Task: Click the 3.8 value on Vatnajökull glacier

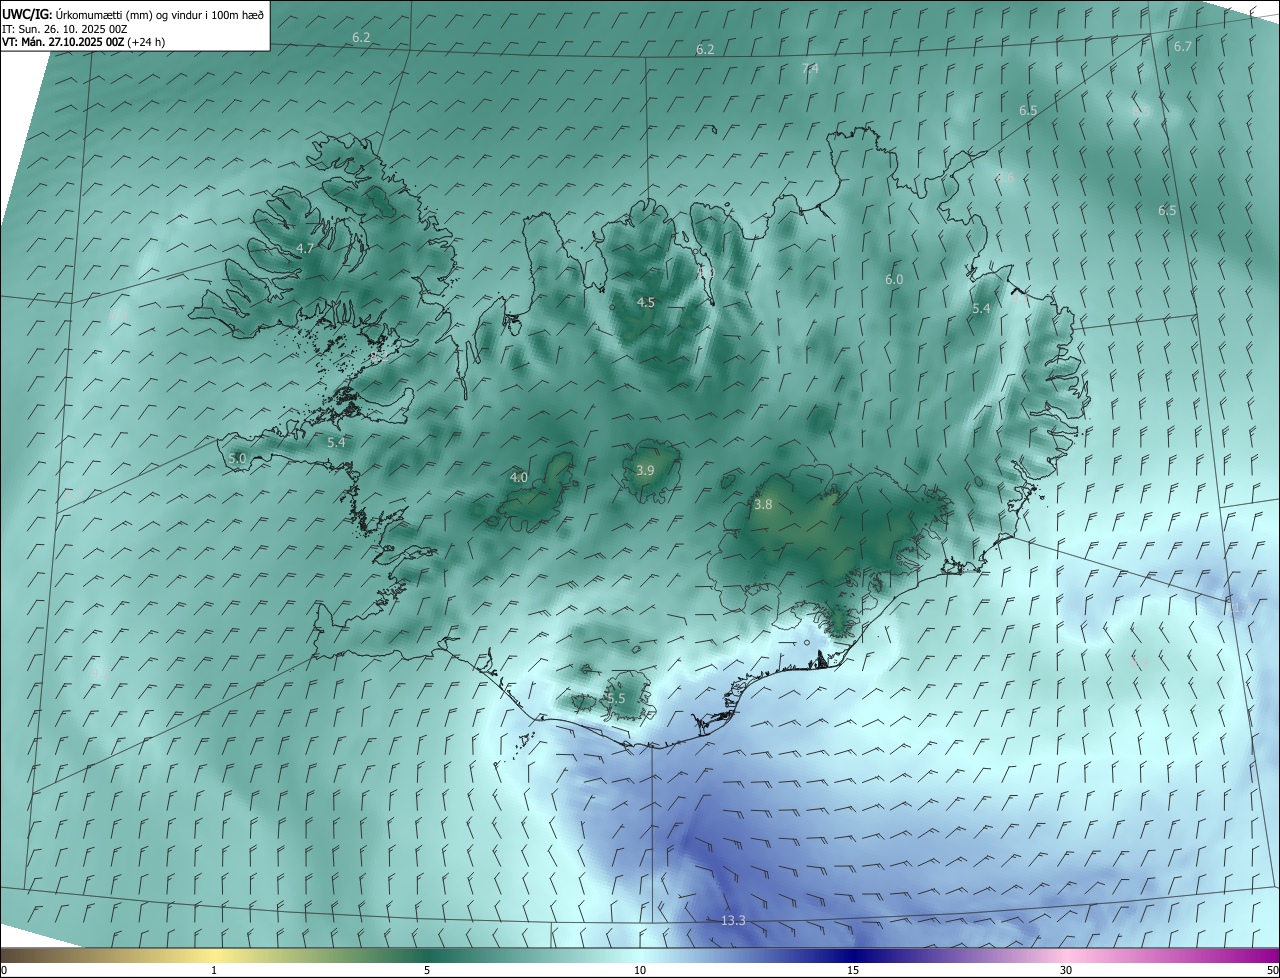Action: (763, 505)
